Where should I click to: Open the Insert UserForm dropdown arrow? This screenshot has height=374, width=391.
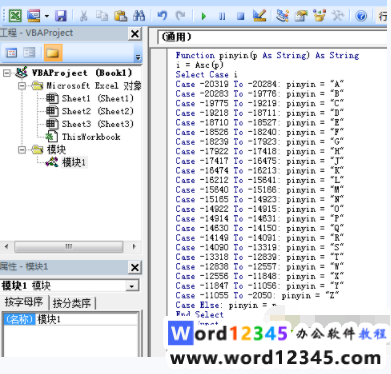tap(47, 16)
